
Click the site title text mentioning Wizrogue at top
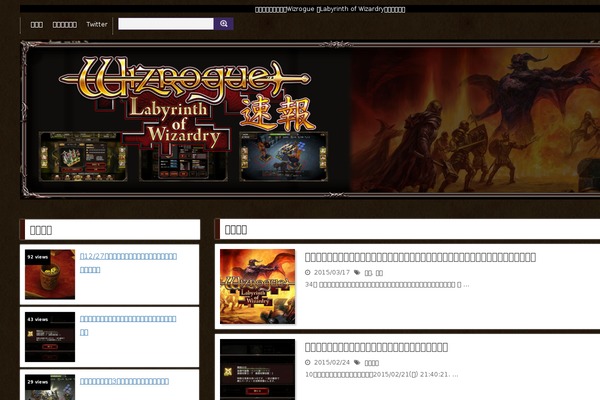coord(330,9)
